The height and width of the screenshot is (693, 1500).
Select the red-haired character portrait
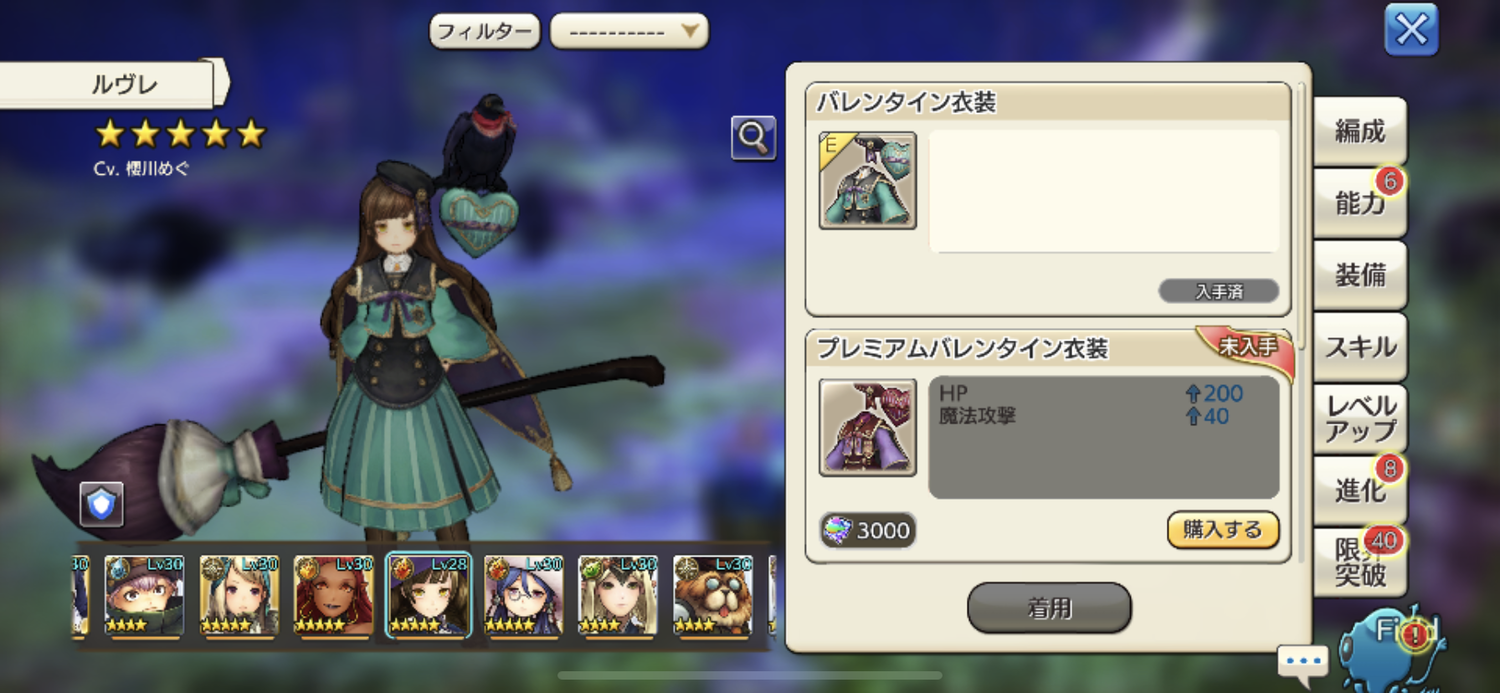pos(334,597)
